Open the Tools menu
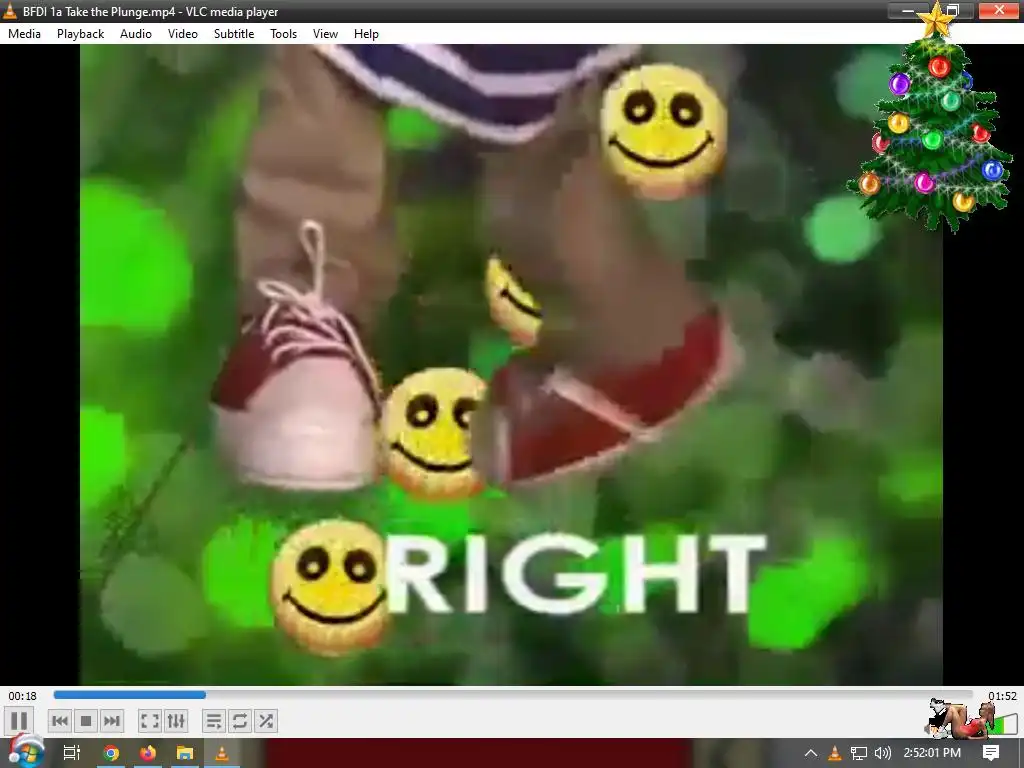Screen dimensions: 1024x768 coord(283,34)
